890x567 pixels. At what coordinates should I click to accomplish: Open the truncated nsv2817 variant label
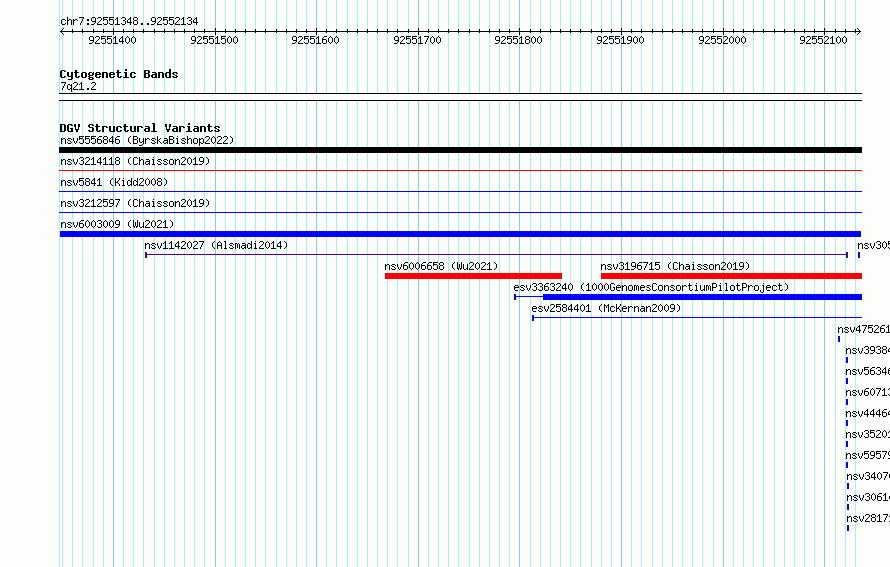click(868, 518)
